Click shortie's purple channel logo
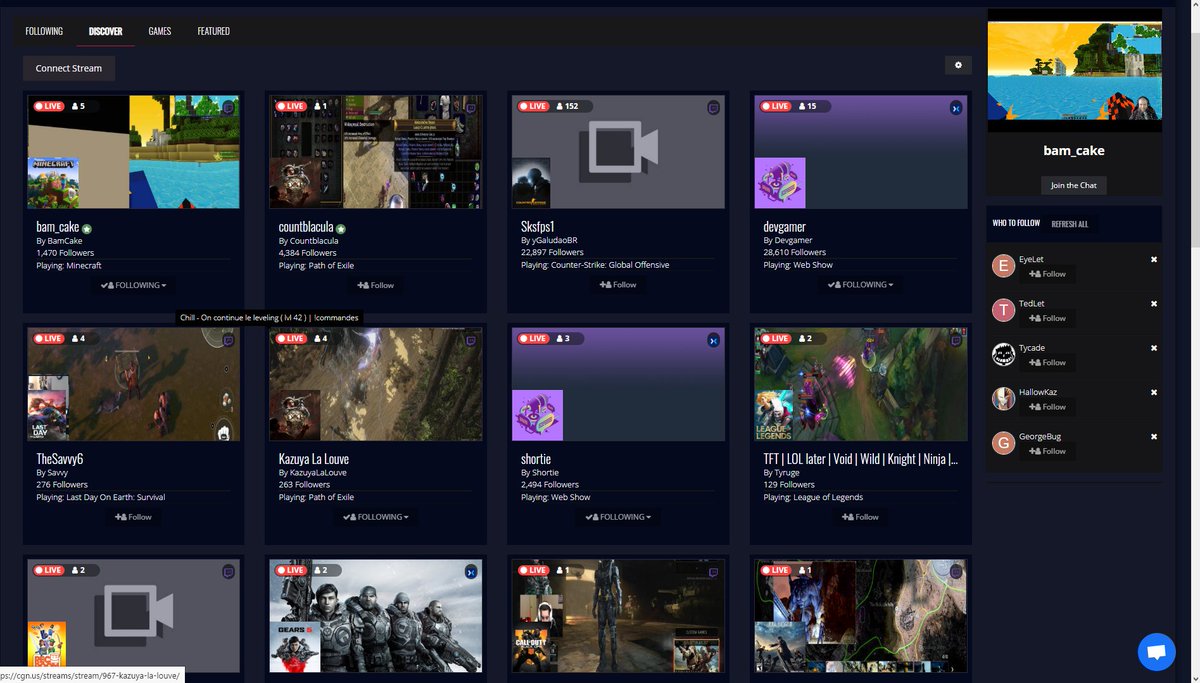Image resolution: width=1200 pixels, height=683 pixels. 538,415
